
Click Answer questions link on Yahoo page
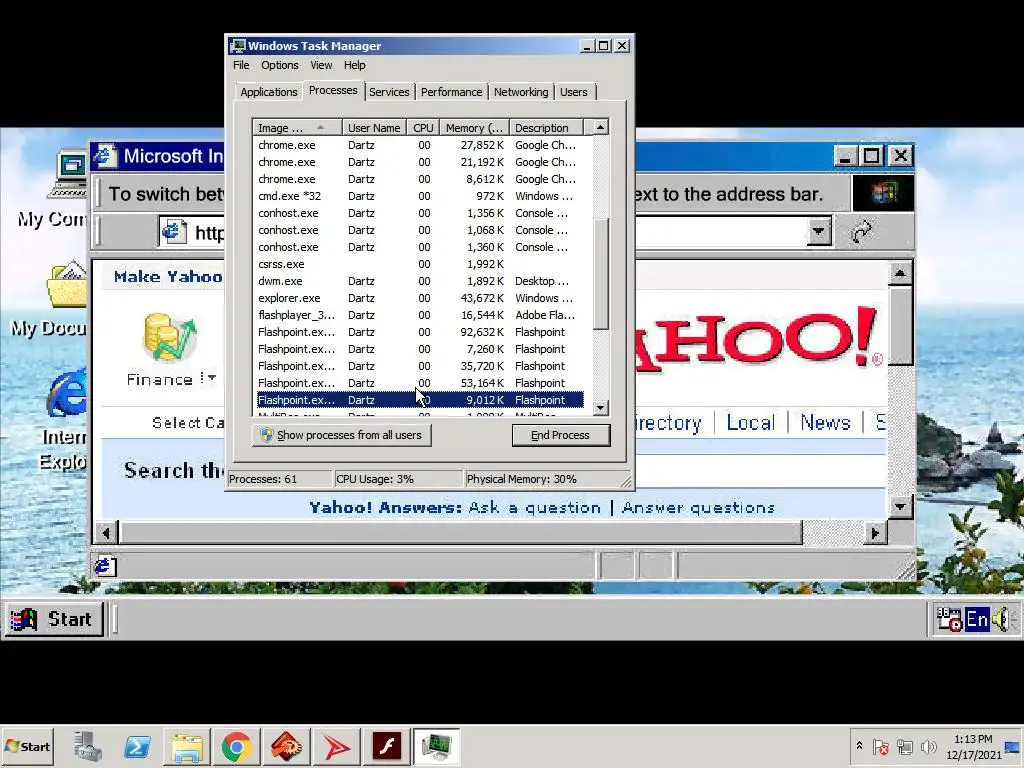698,507
